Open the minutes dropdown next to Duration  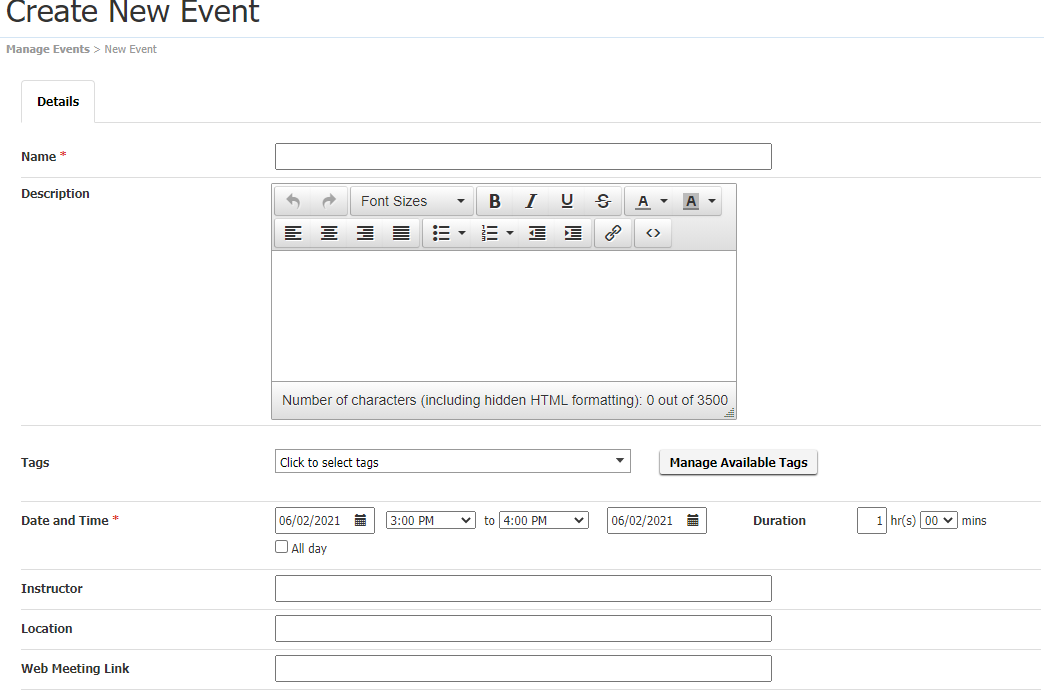click(938, 520)
